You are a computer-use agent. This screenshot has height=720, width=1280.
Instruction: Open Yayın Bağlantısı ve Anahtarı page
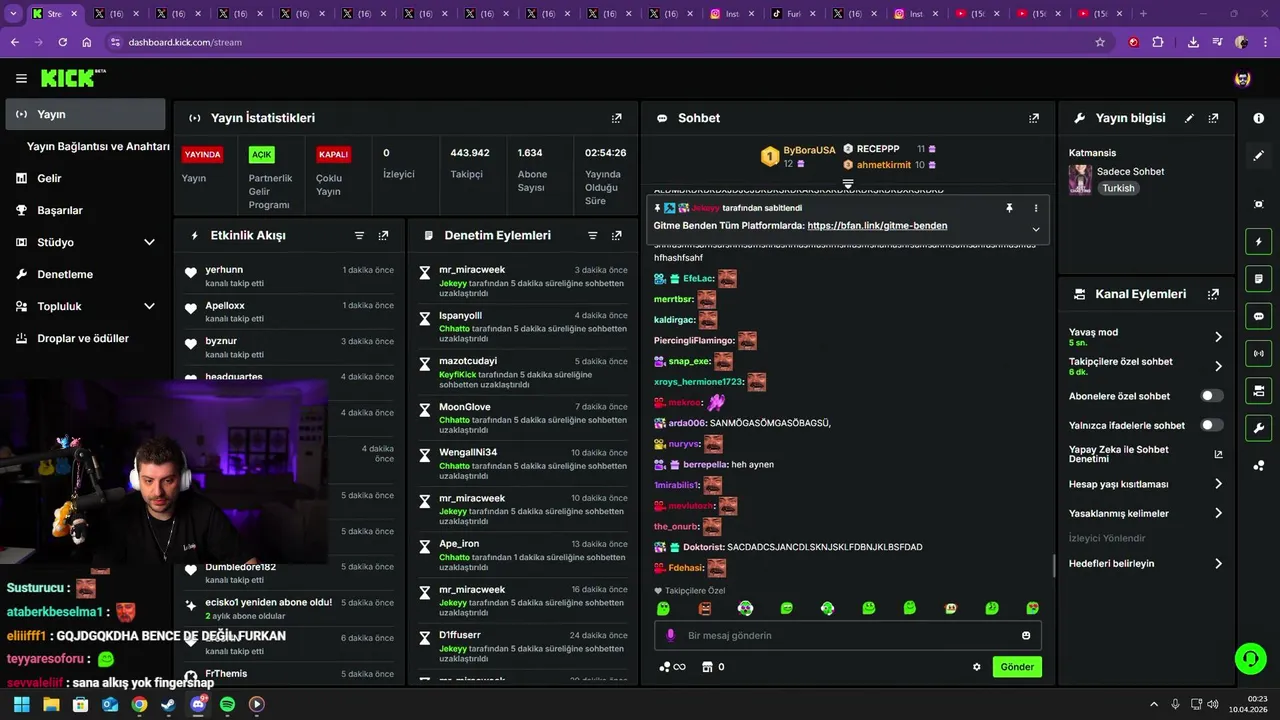click(98, 146)
